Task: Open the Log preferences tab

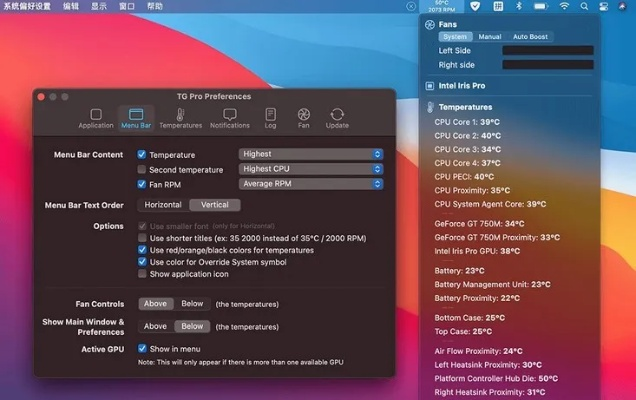Action: coord(271,118)
